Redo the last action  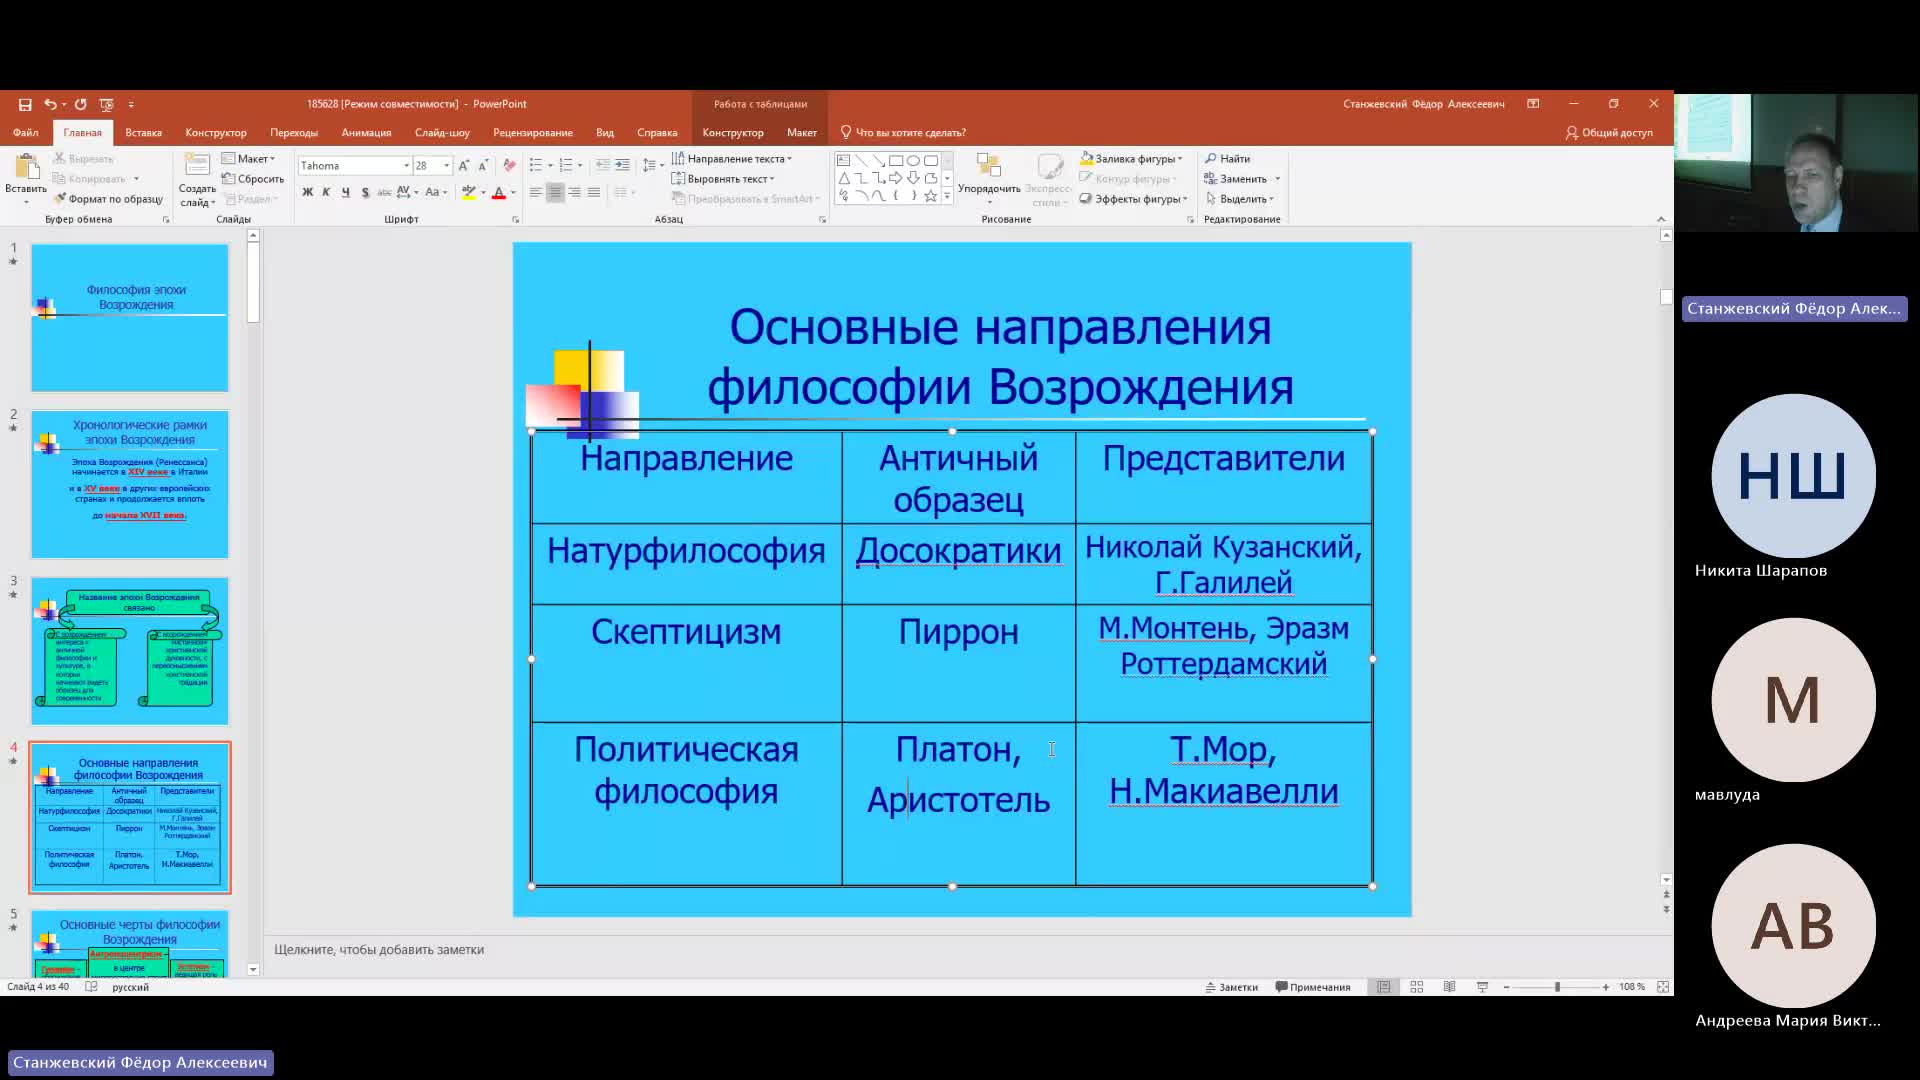81,104
